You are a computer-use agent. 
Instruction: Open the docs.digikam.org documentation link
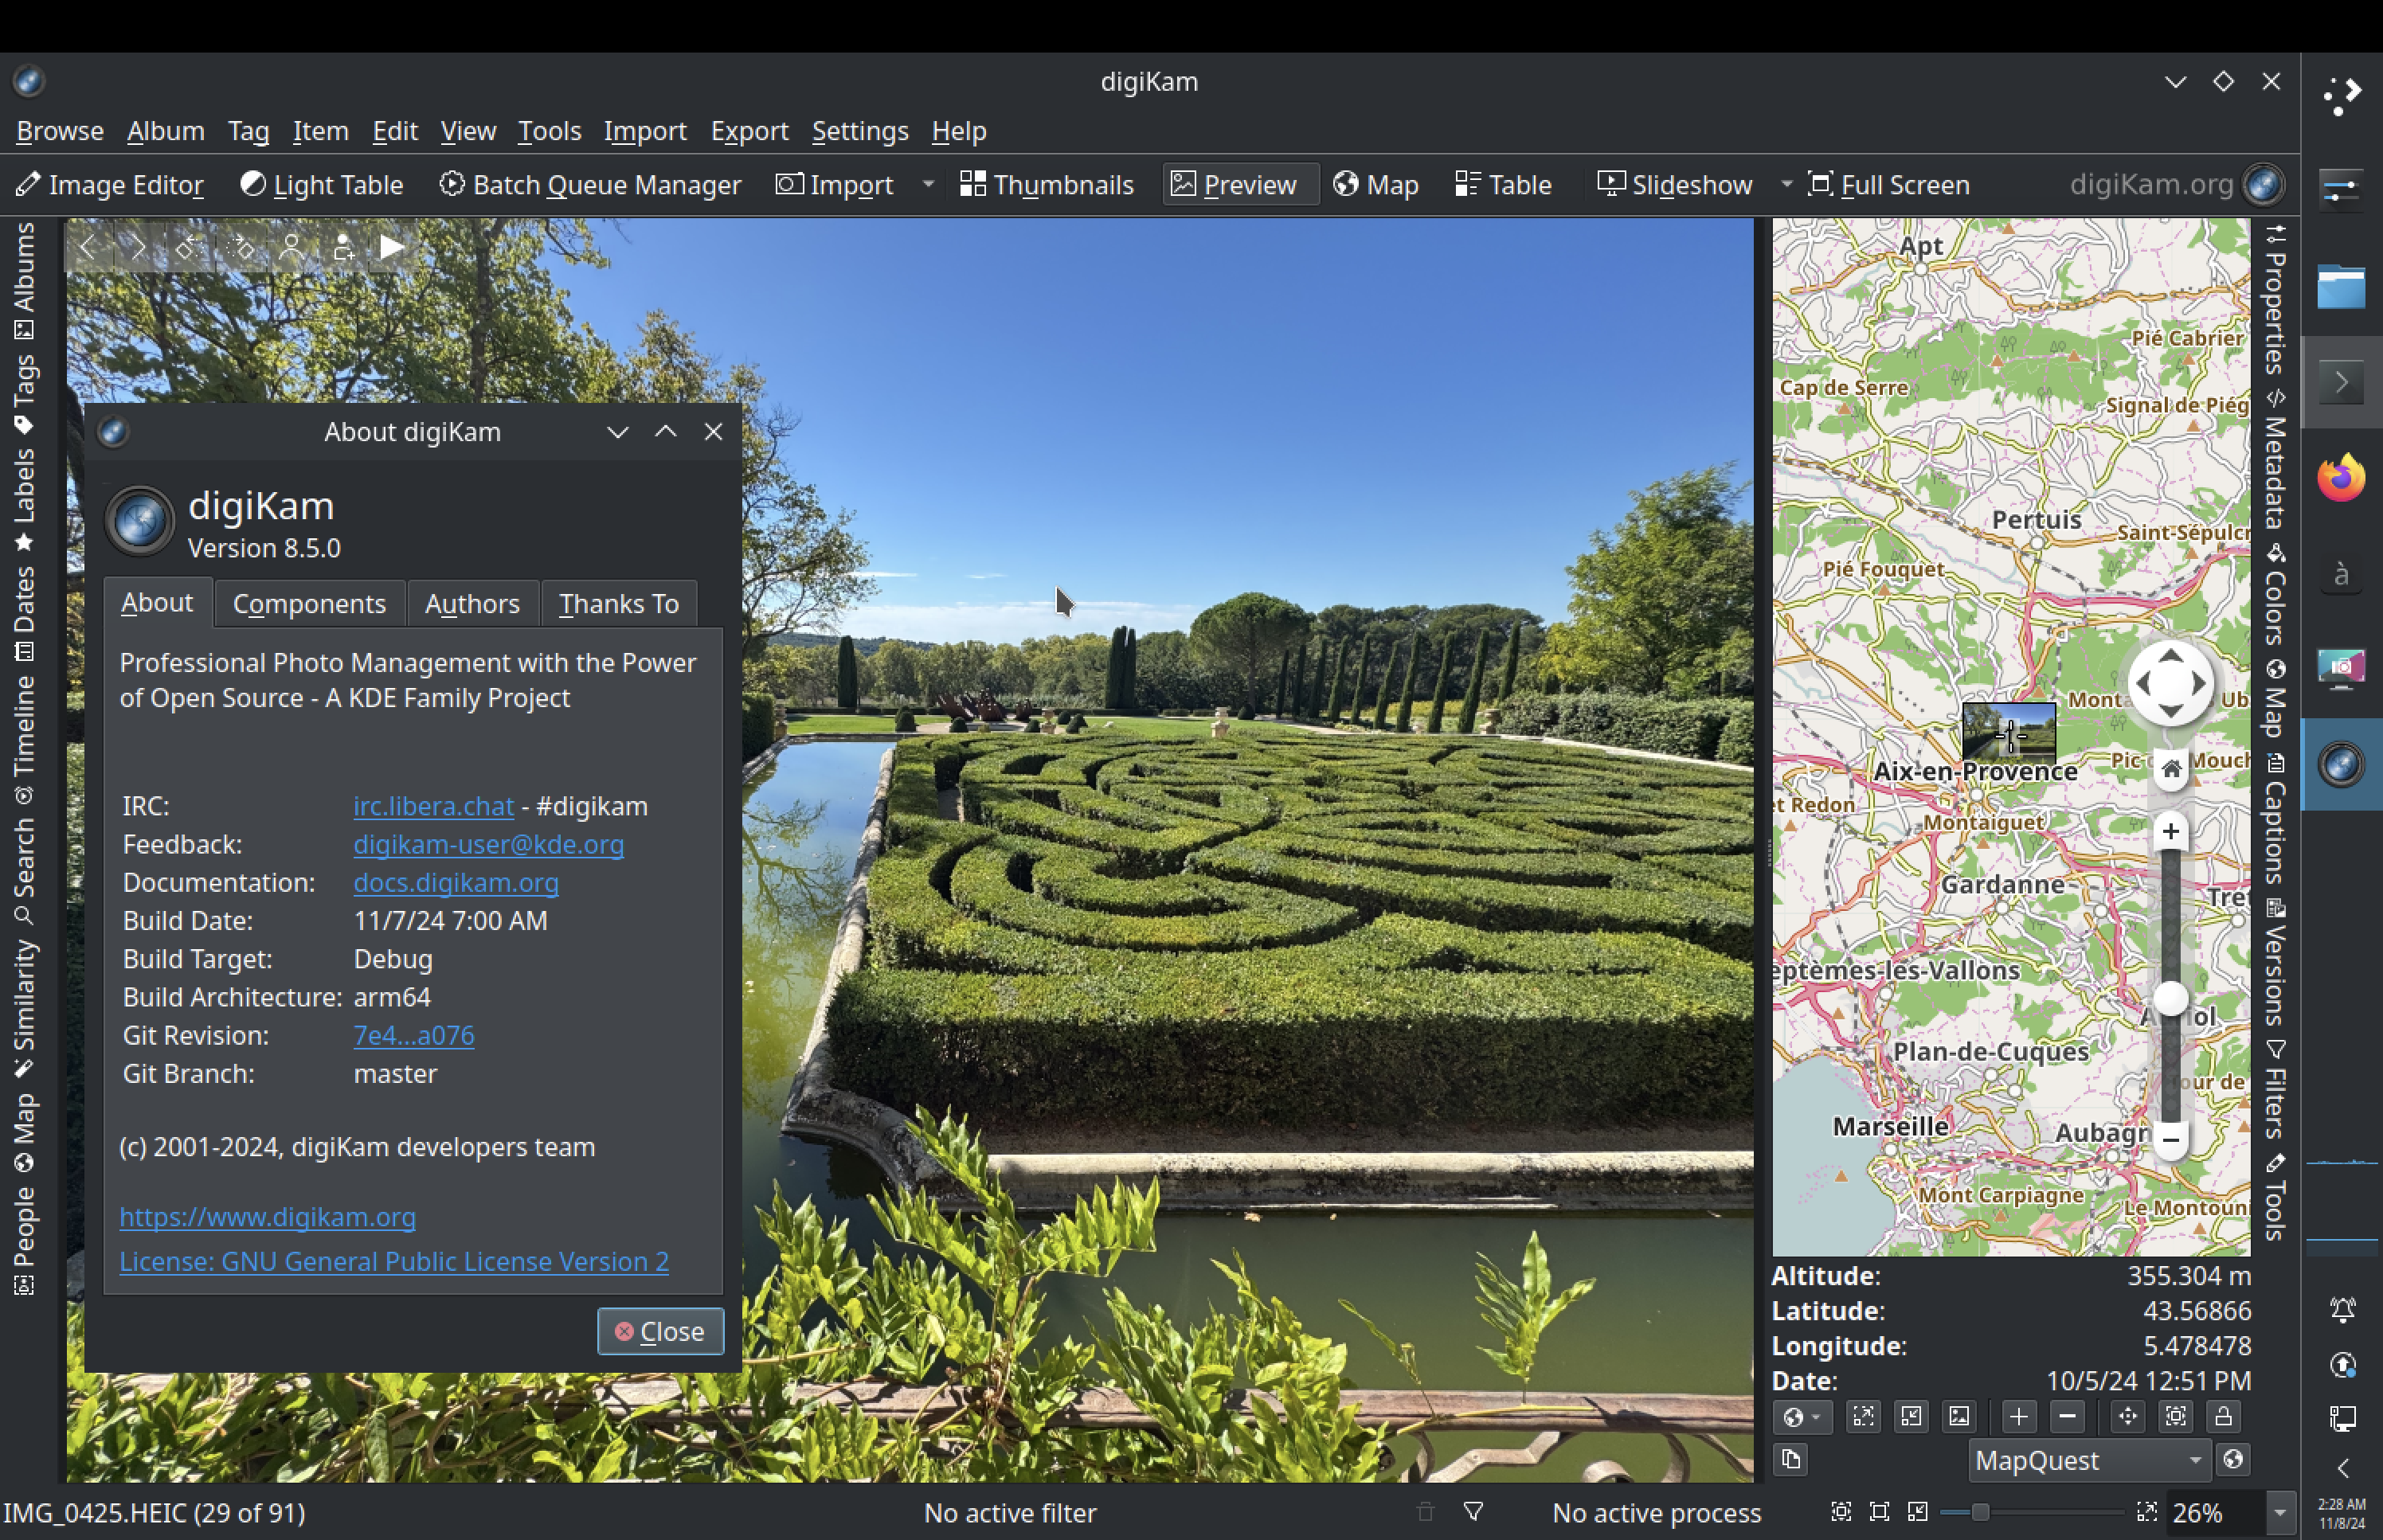tap(456, 883)
